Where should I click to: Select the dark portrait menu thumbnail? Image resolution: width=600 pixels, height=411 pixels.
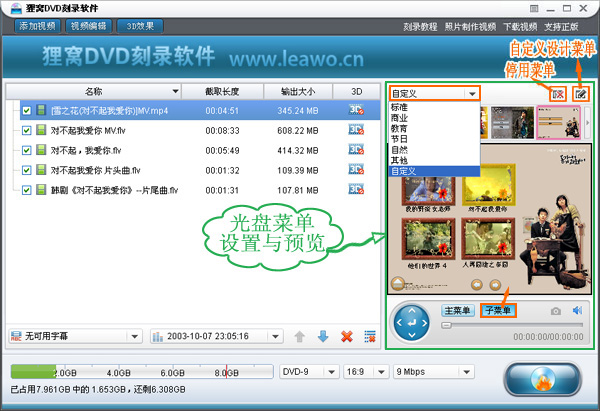coord(512,122)
